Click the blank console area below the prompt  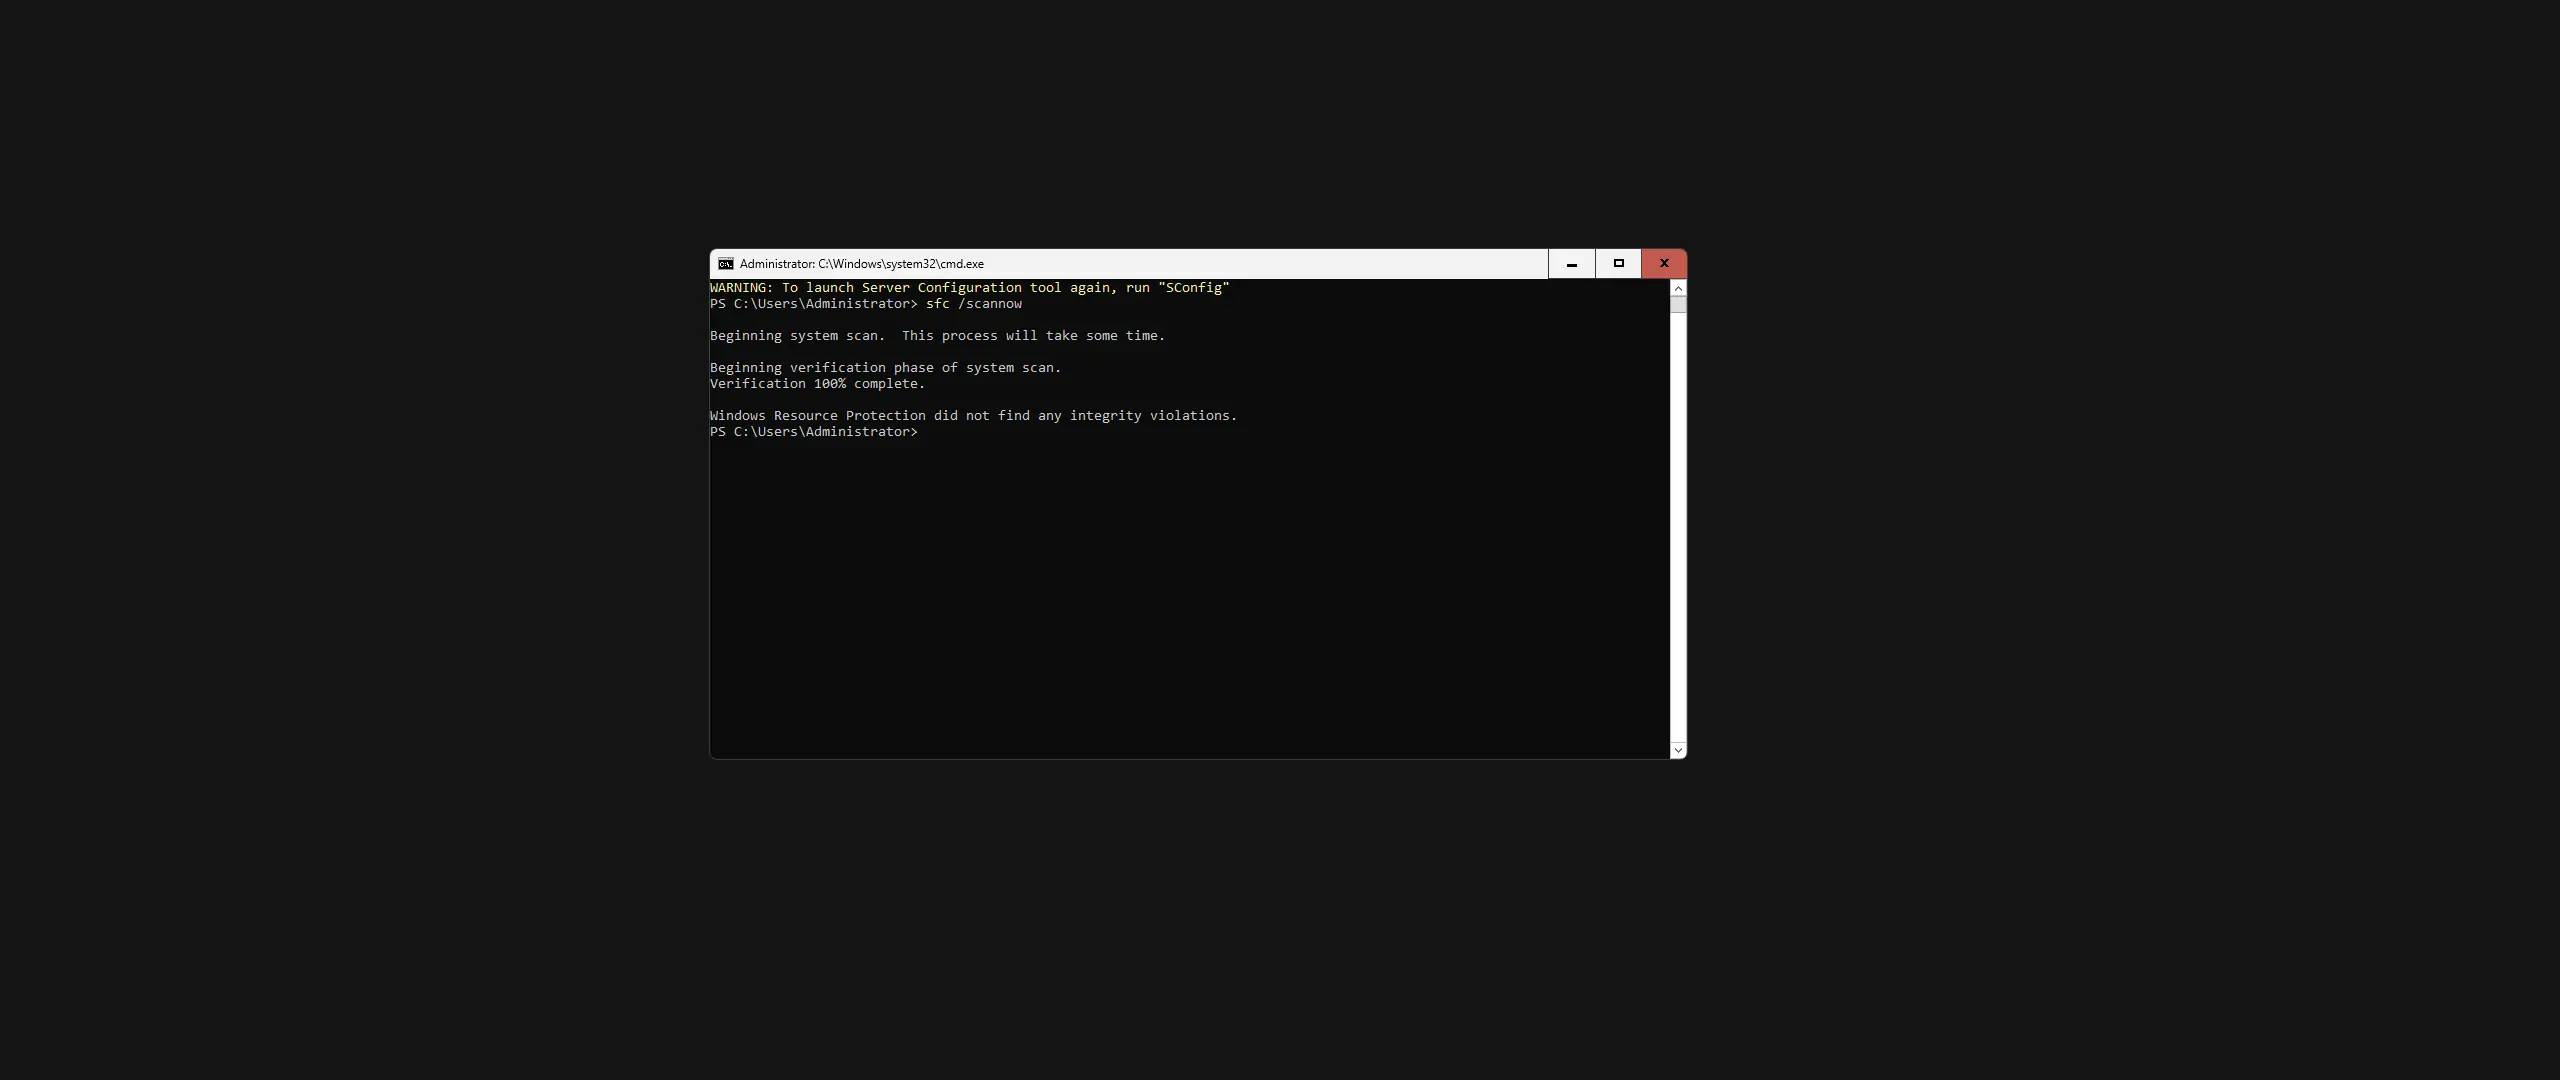point(1180,600)
